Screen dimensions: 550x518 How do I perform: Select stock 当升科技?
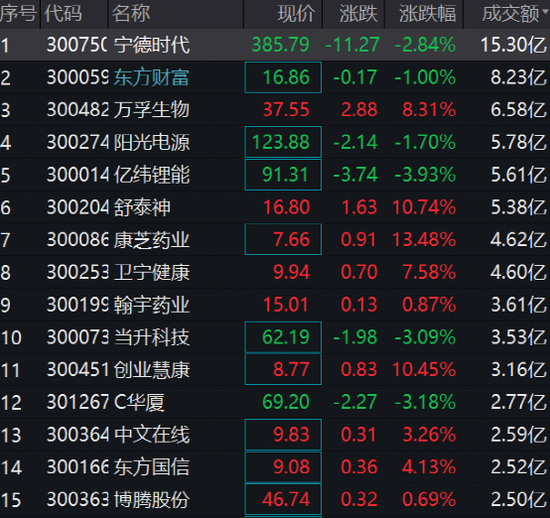(152, 337)
